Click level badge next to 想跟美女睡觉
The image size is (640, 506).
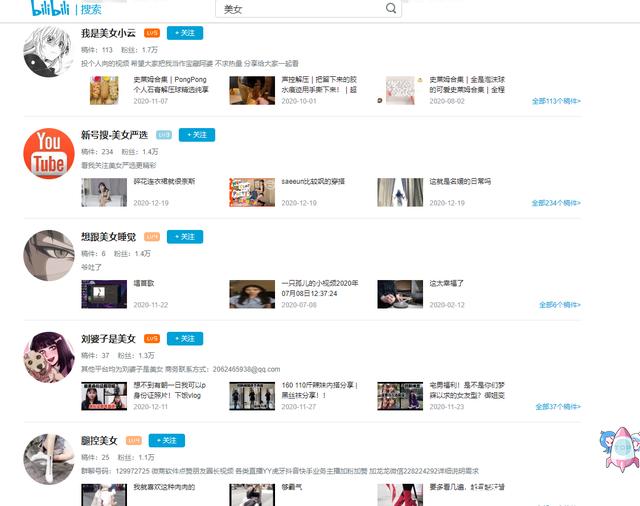pos(152,237)
